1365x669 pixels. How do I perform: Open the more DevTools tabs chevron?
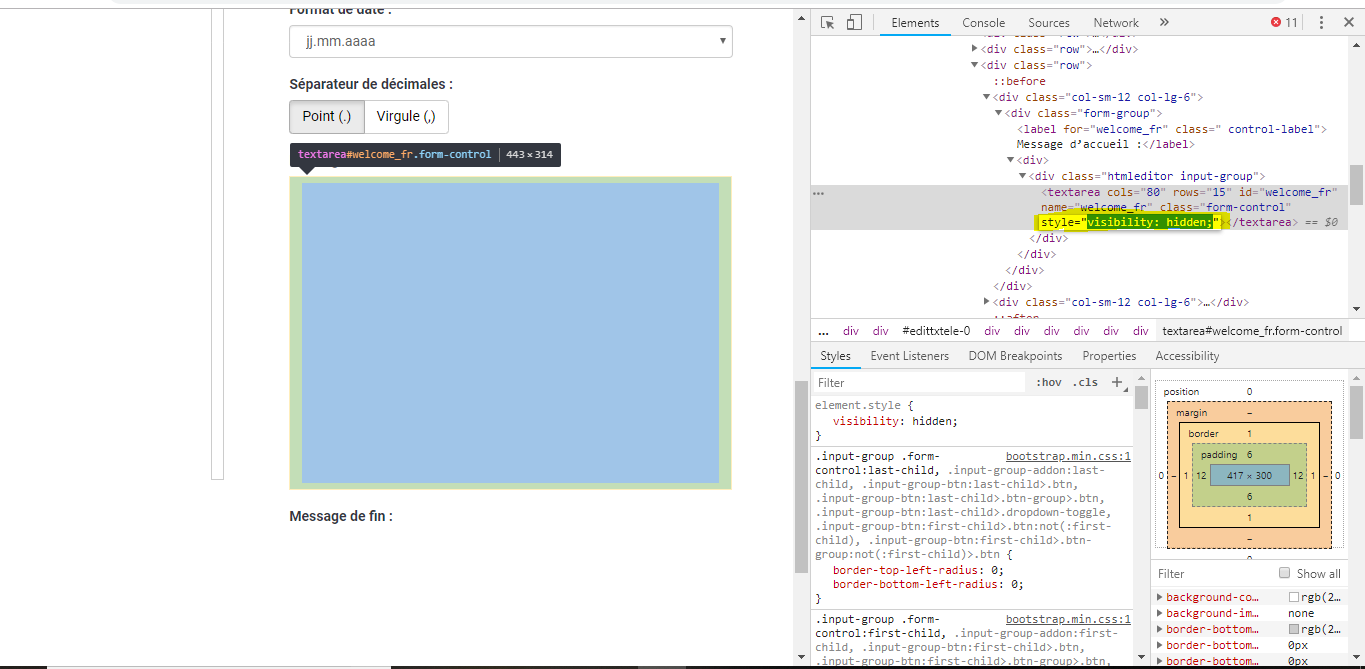1164,22
